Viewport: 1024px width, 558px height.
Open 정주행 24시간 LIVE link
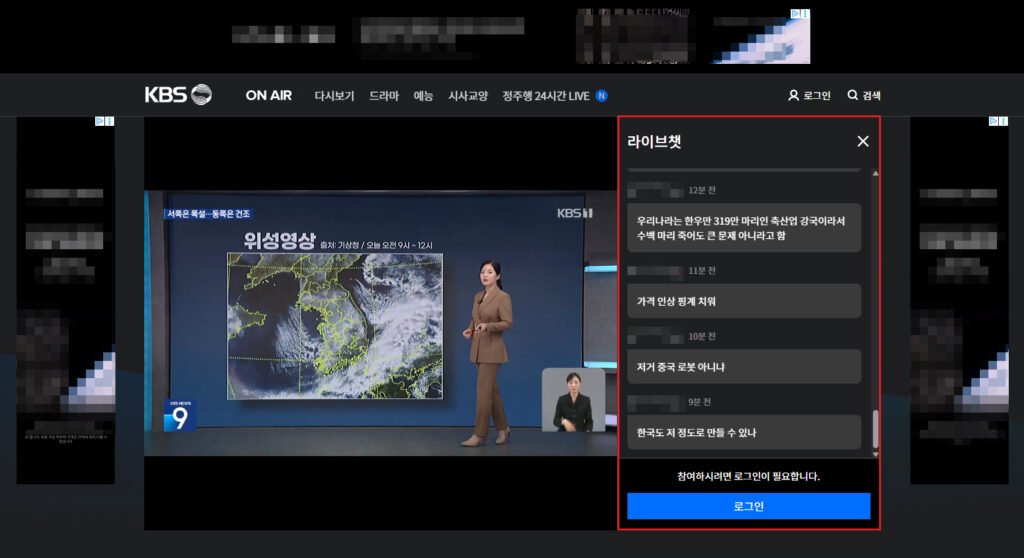coord(546,96)
